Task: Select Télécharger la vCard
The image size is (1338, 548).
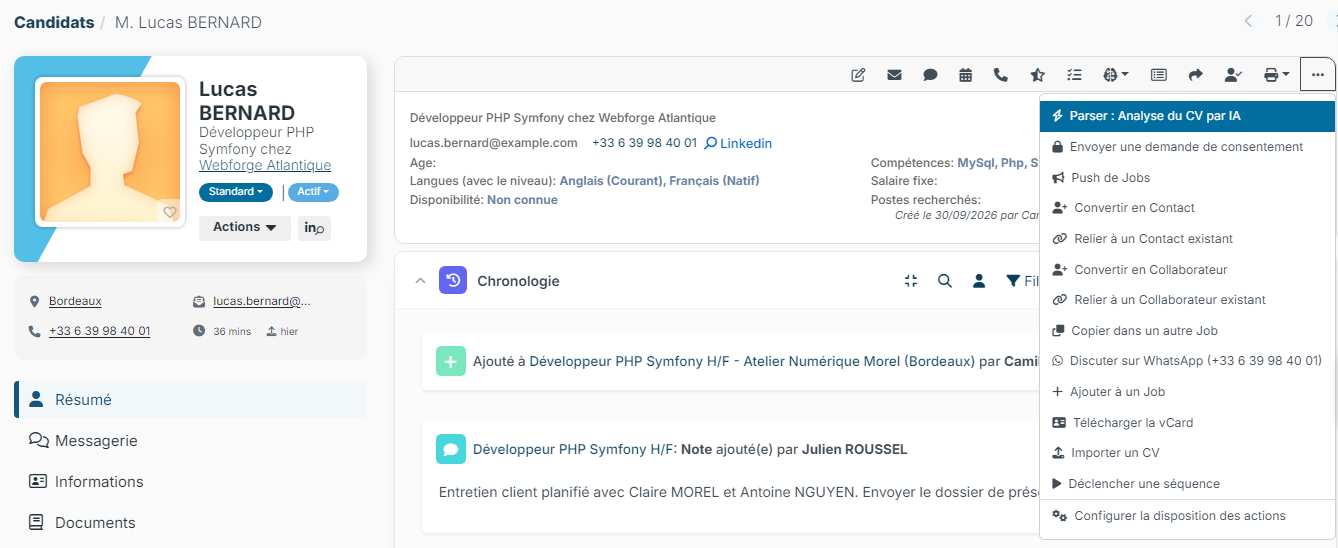Action: pyautogui.click(x=1188, y=423)
